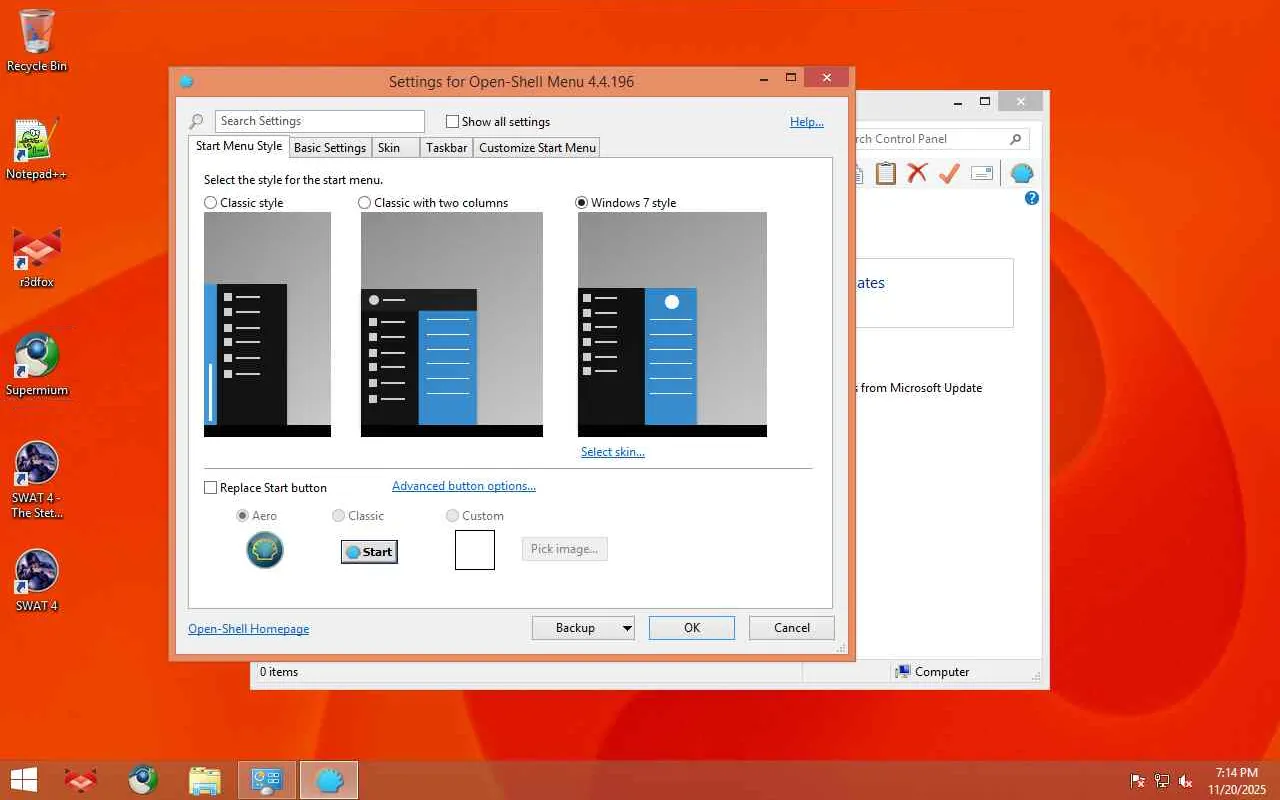Click the two-column style preview thumbnail

(x=452, y=324)
